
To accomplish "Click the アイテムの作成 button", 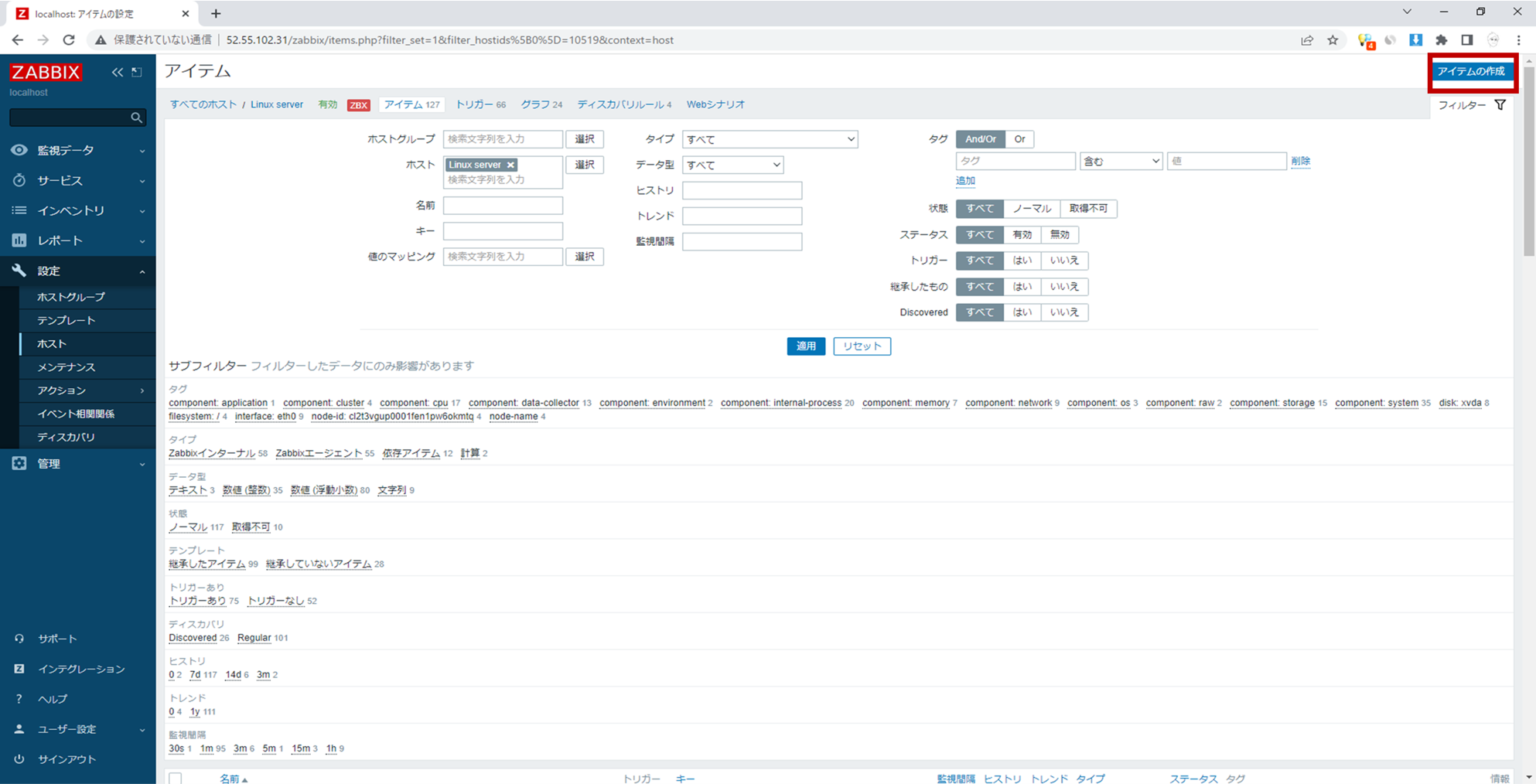I will pyautogui.click(x=1471, y=71).
